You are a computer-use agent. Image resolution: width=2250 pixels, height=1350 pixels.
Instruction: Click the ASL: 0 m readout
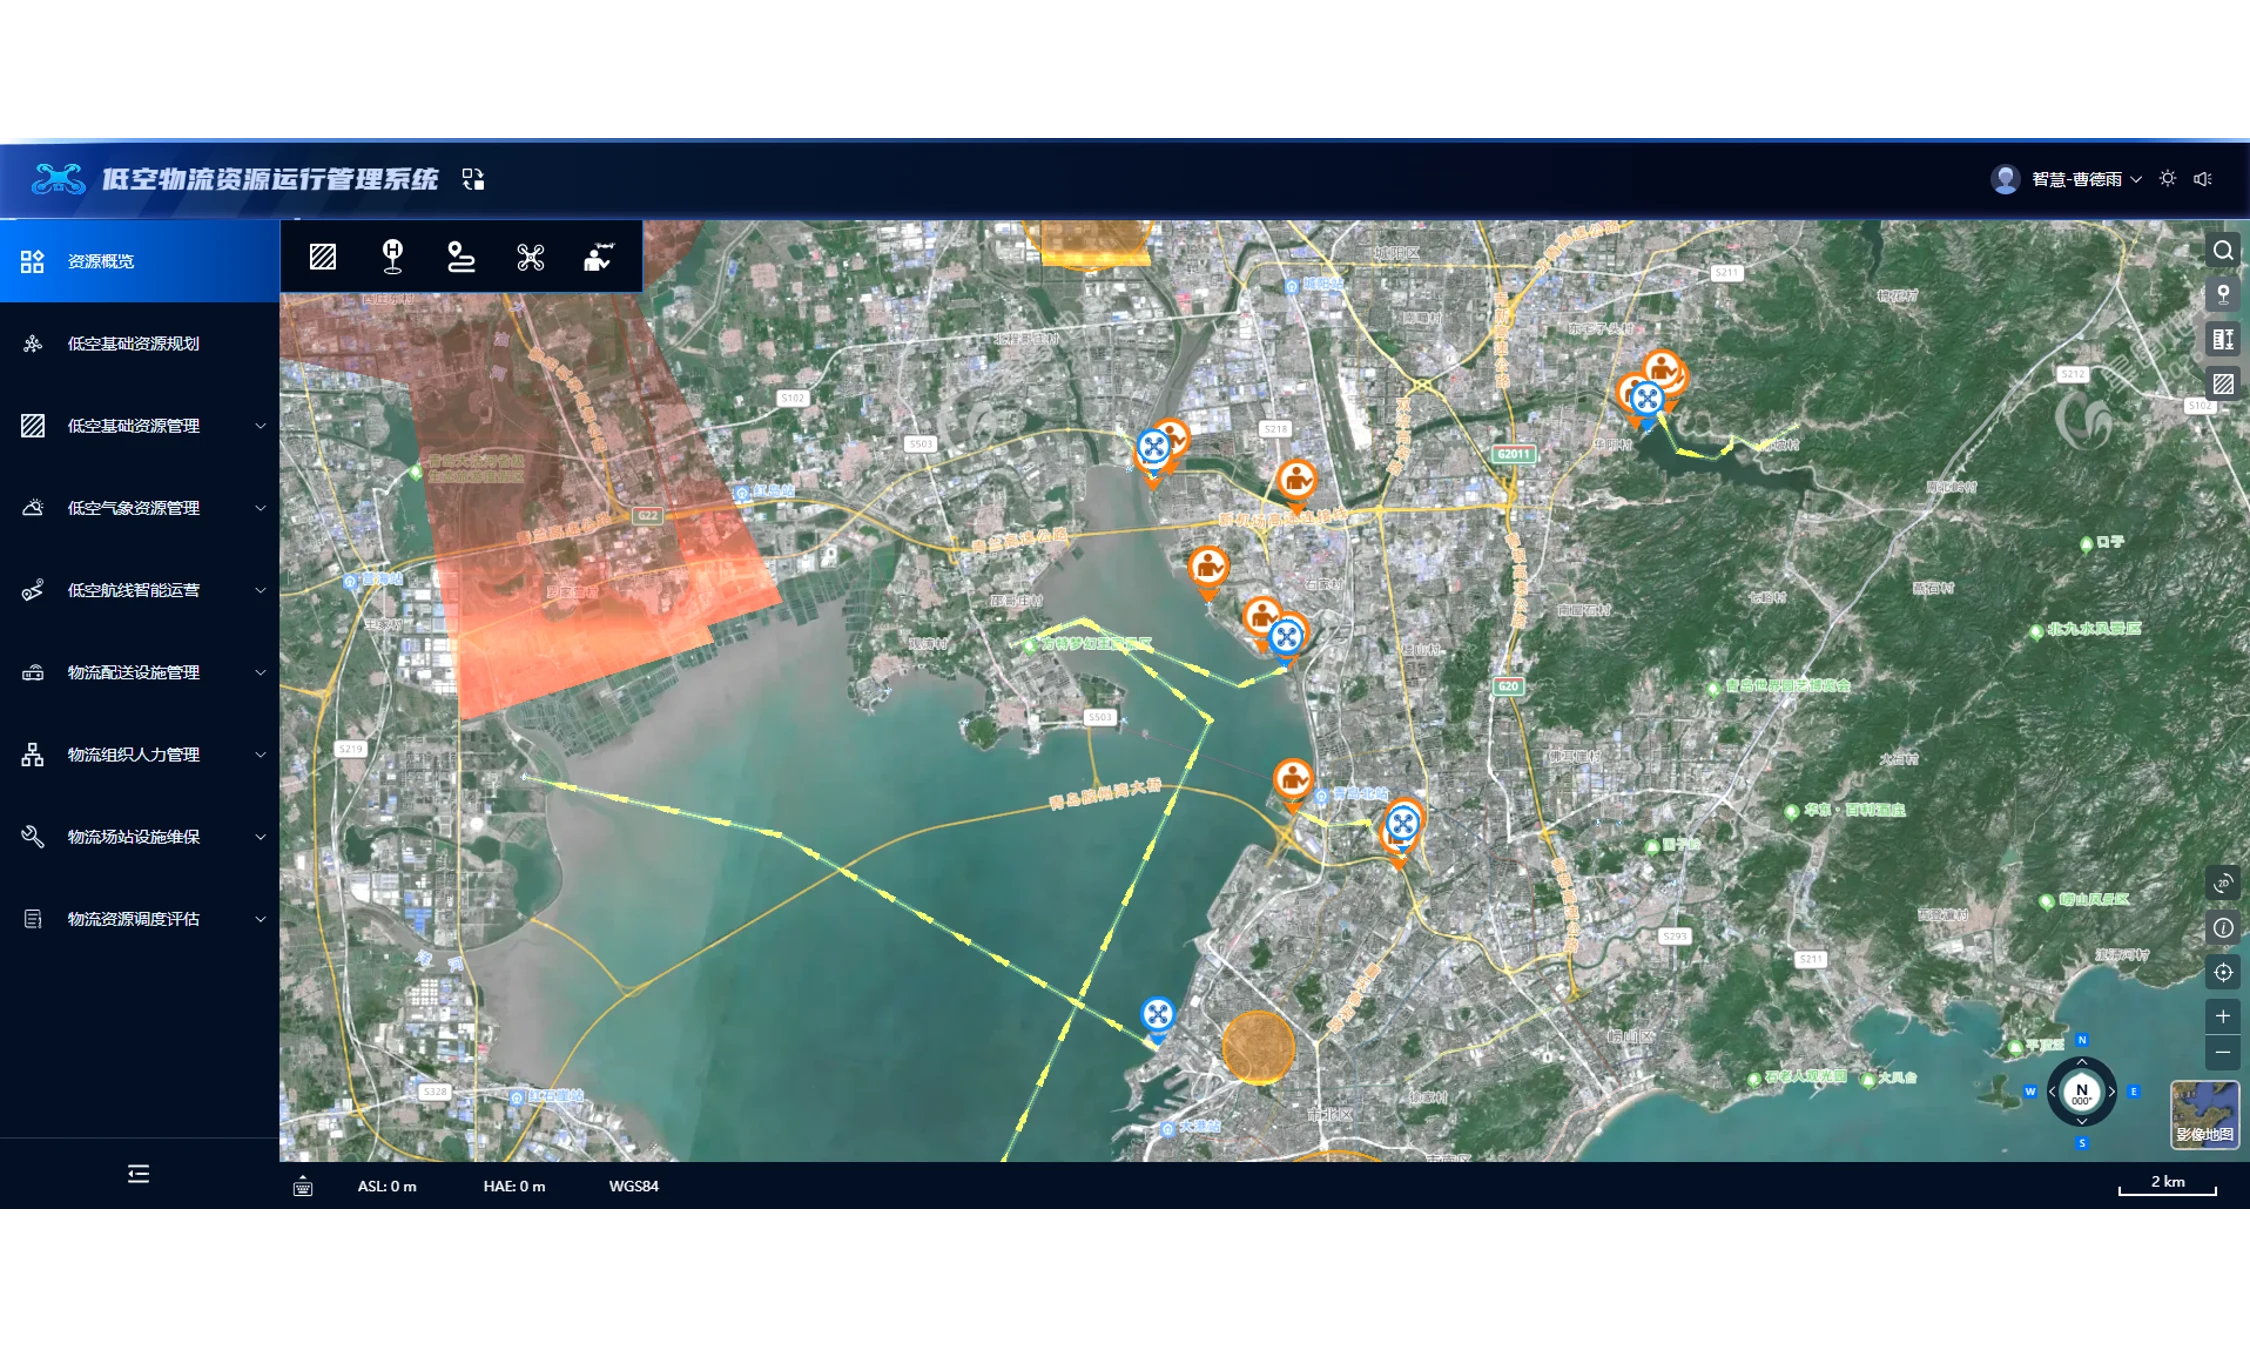click(x=387, y=1186)
